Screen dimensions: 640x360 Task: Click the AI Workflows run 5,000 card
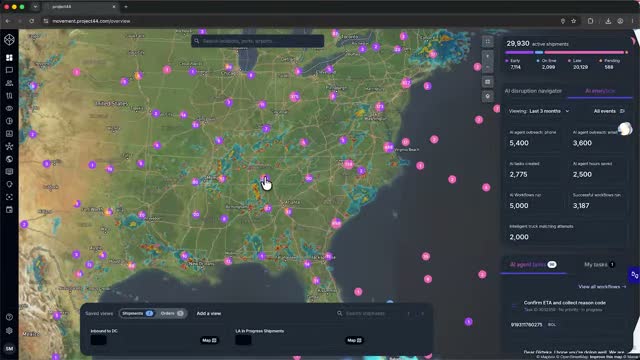click(x=534, y=202)
